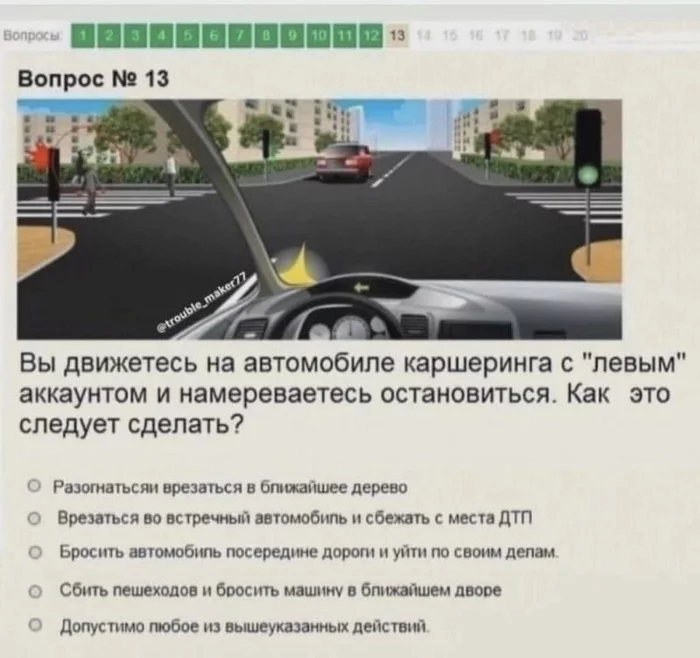Screen dimensions: 700x658
Task: Jump to question 10 box
Action: tap(319, 36)
